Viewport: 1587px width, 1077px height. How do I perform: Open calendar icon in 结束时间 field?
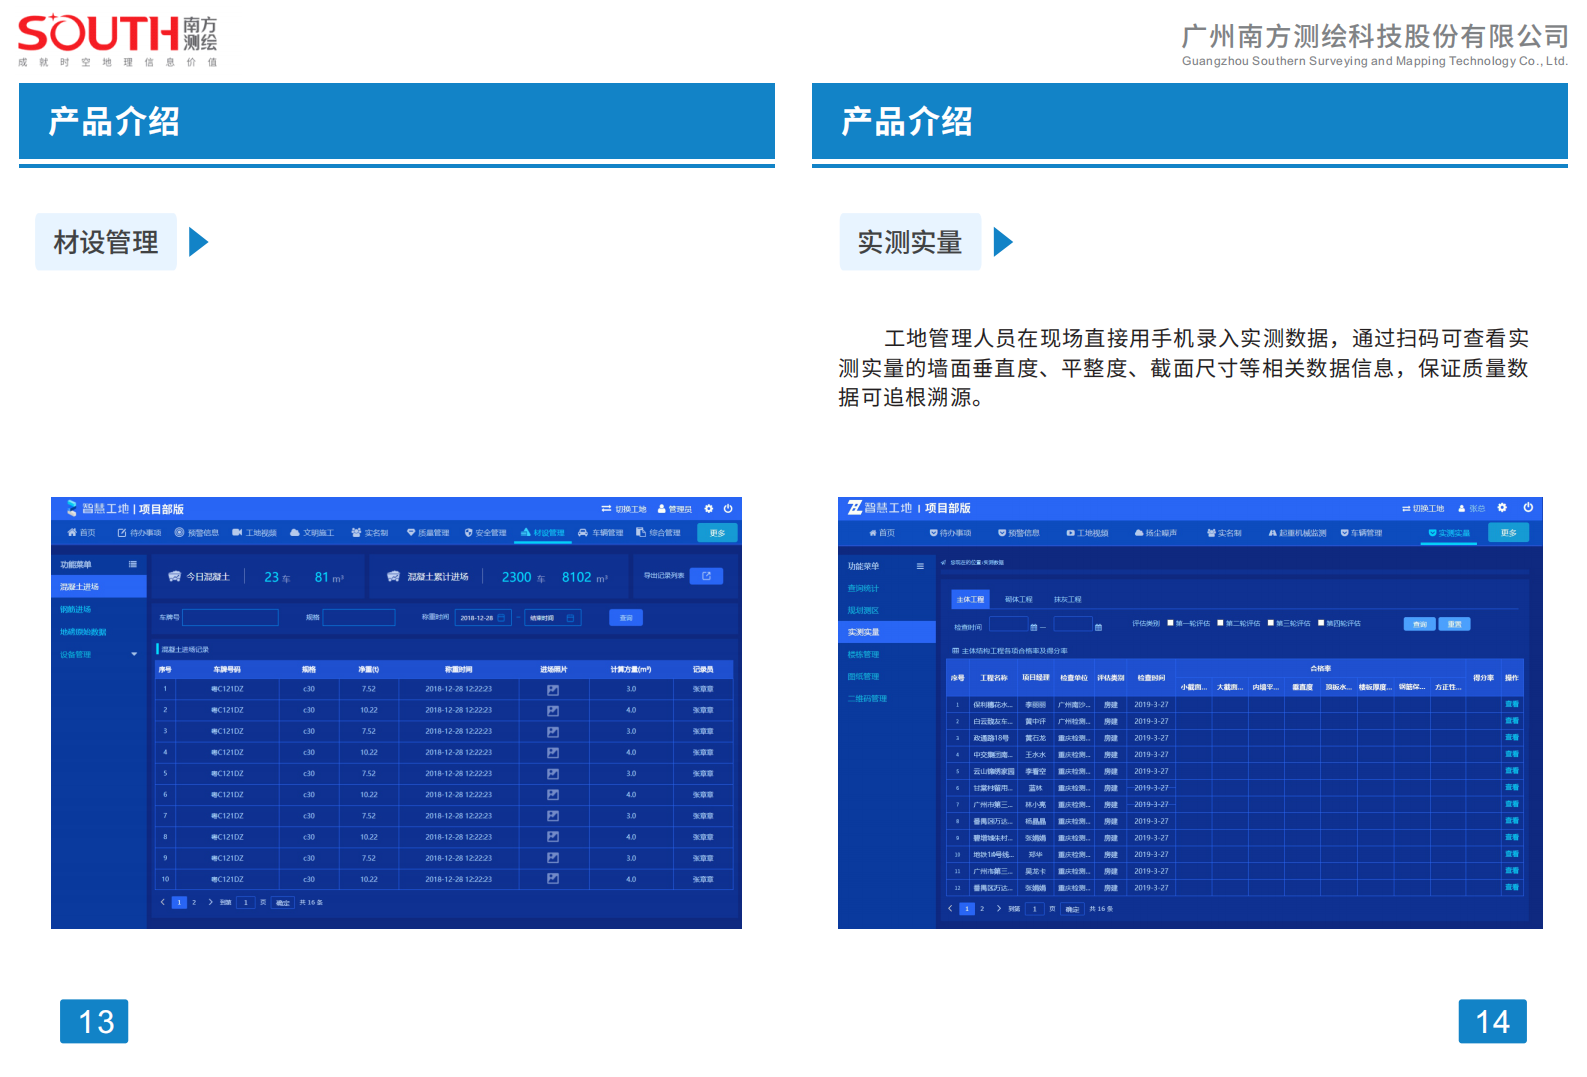pyautogui.click(x=571, y=618)
